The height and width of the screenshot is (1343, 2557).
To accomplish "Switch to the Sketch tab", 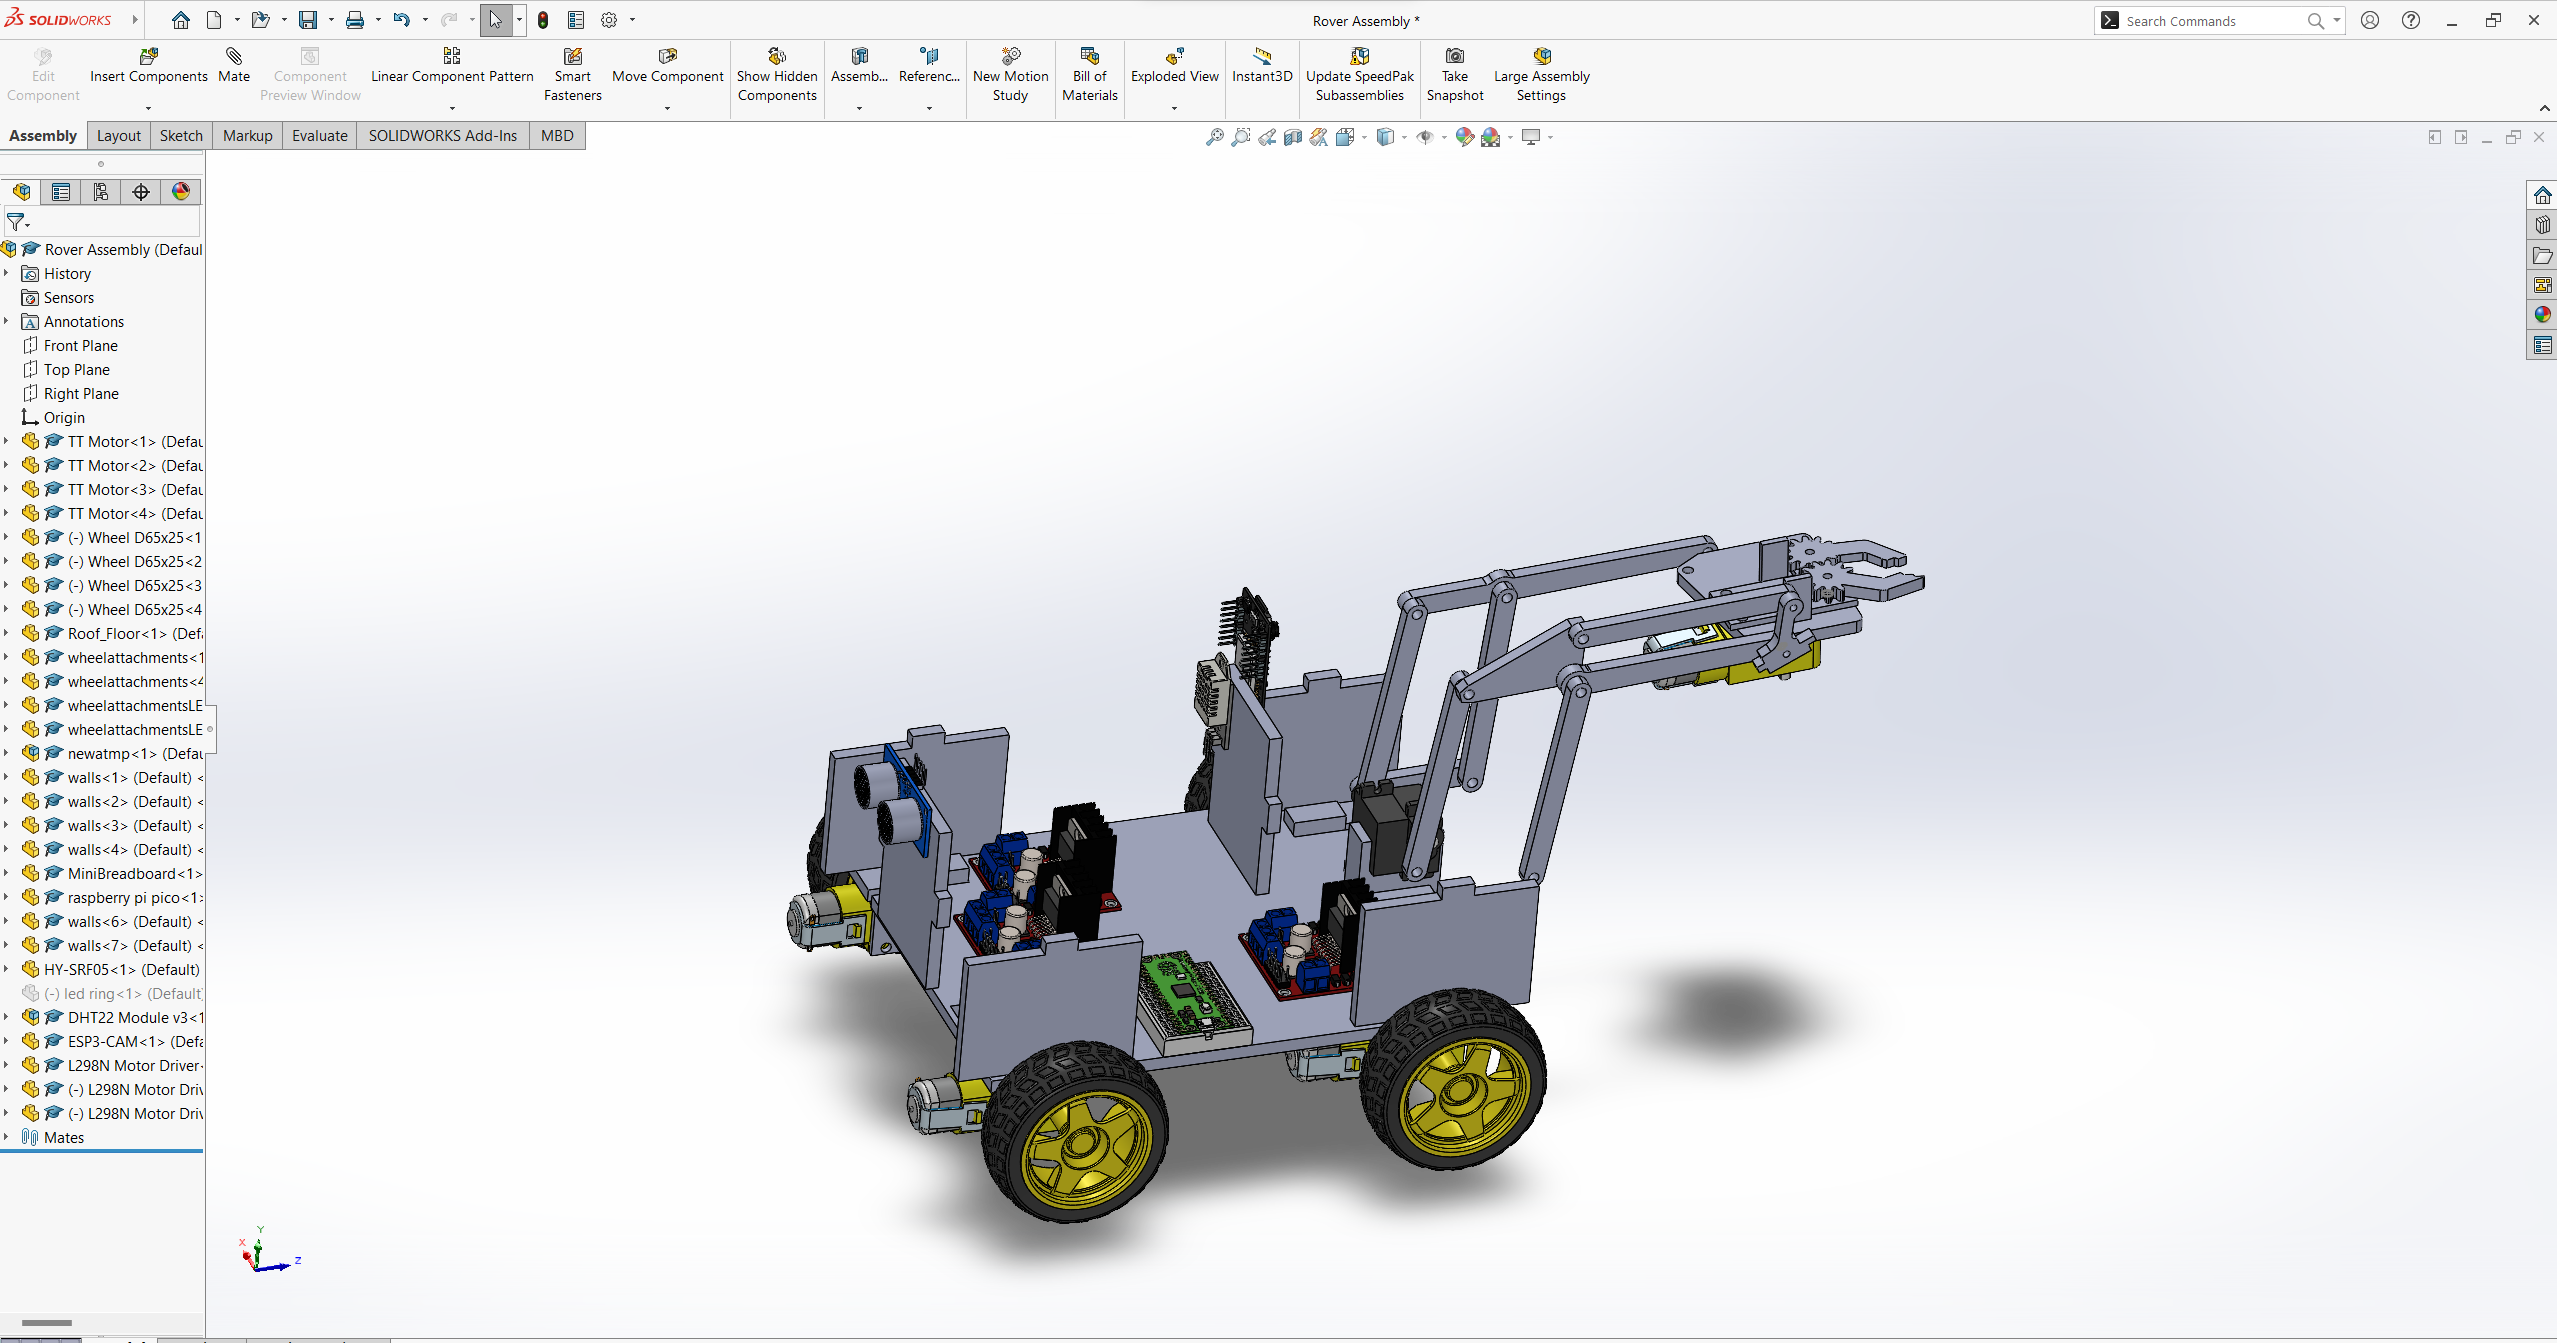I will click(x=181, y=136).
